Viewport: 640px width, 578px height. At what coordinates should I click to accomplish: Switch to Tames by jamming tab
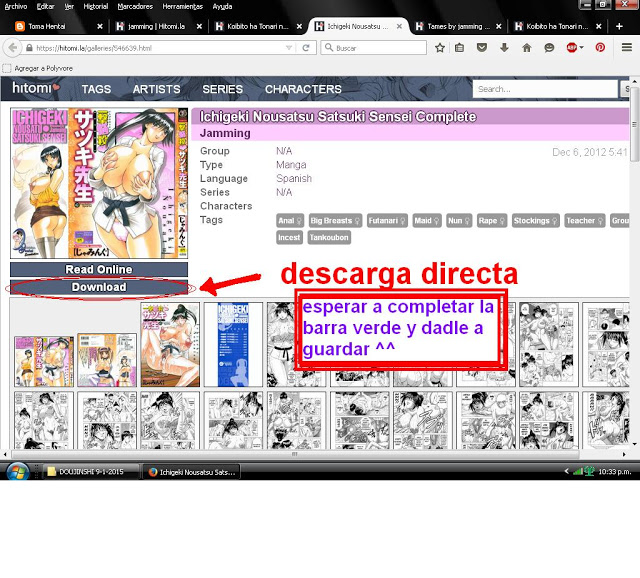(459, 26)
